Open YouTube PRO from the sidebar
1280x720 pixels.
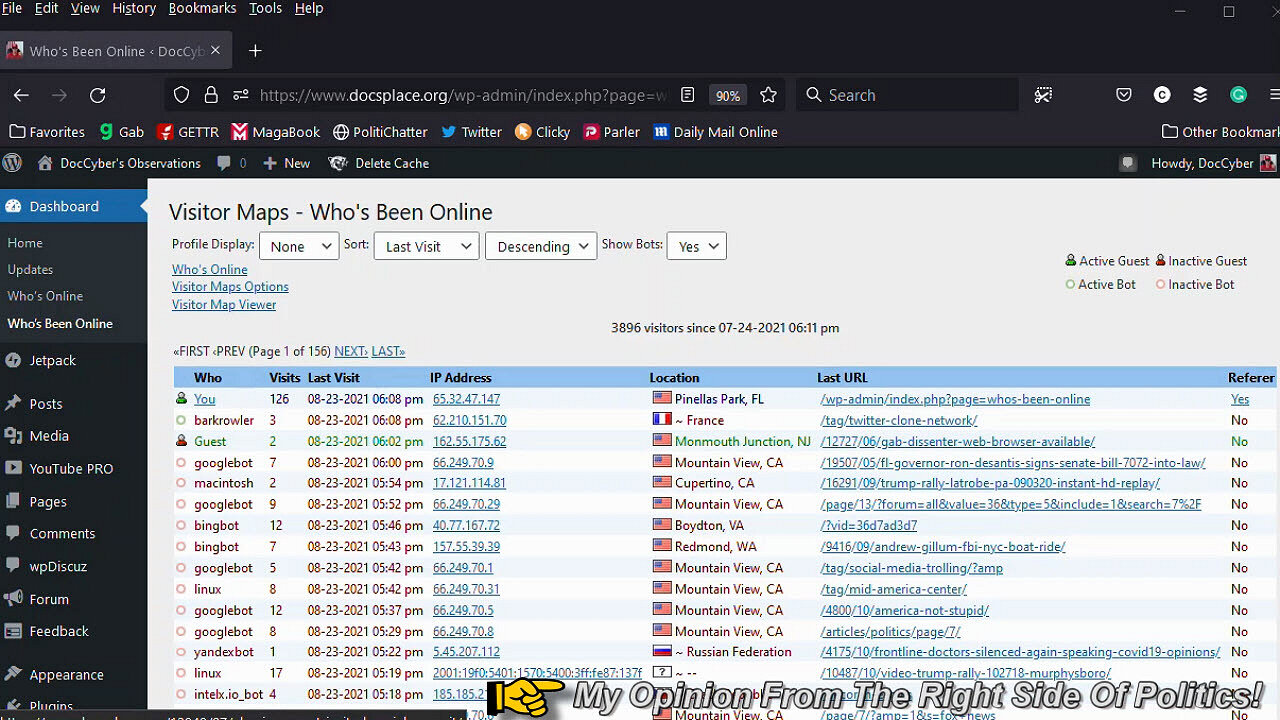[71, 468]
